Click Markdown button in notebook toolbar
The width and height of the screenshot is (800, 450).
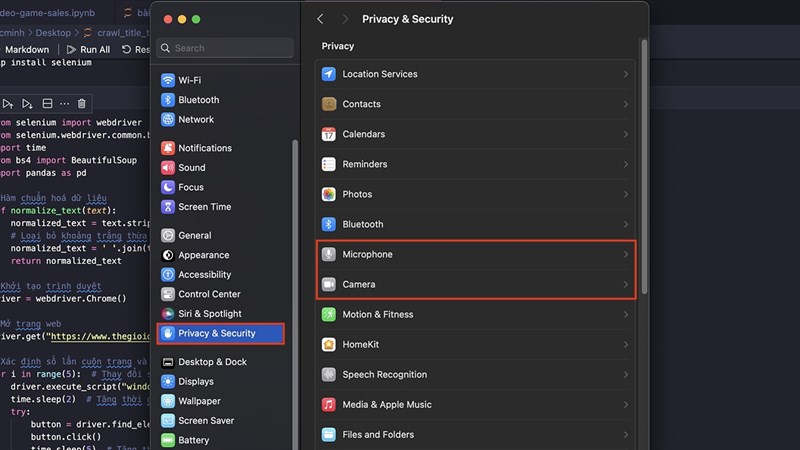27,49
